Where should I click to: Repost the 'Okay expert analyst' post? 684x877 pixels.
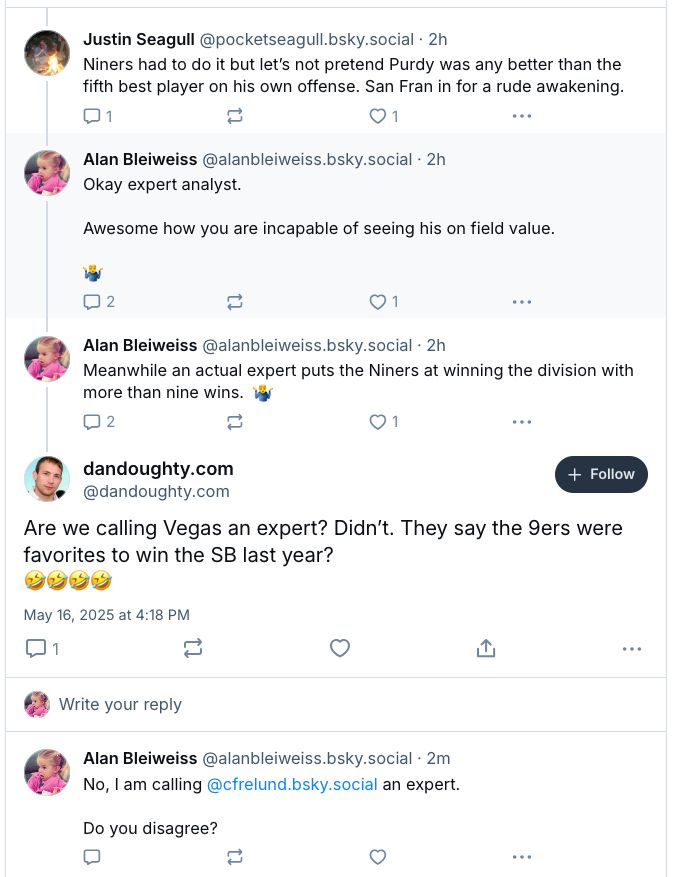click(x=234, y=302)
